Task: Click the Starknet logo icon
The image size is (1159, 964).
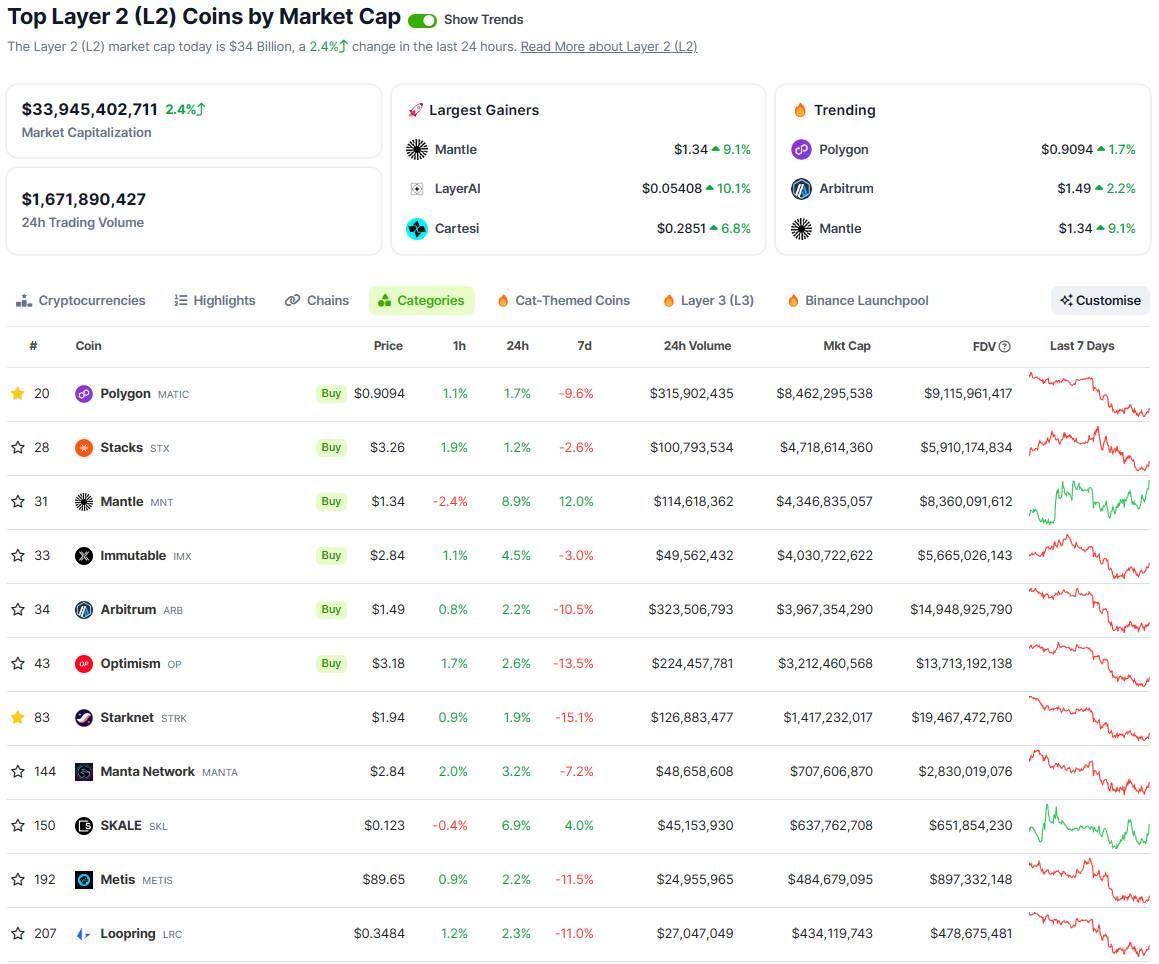Action: click(x=84, y=717)
